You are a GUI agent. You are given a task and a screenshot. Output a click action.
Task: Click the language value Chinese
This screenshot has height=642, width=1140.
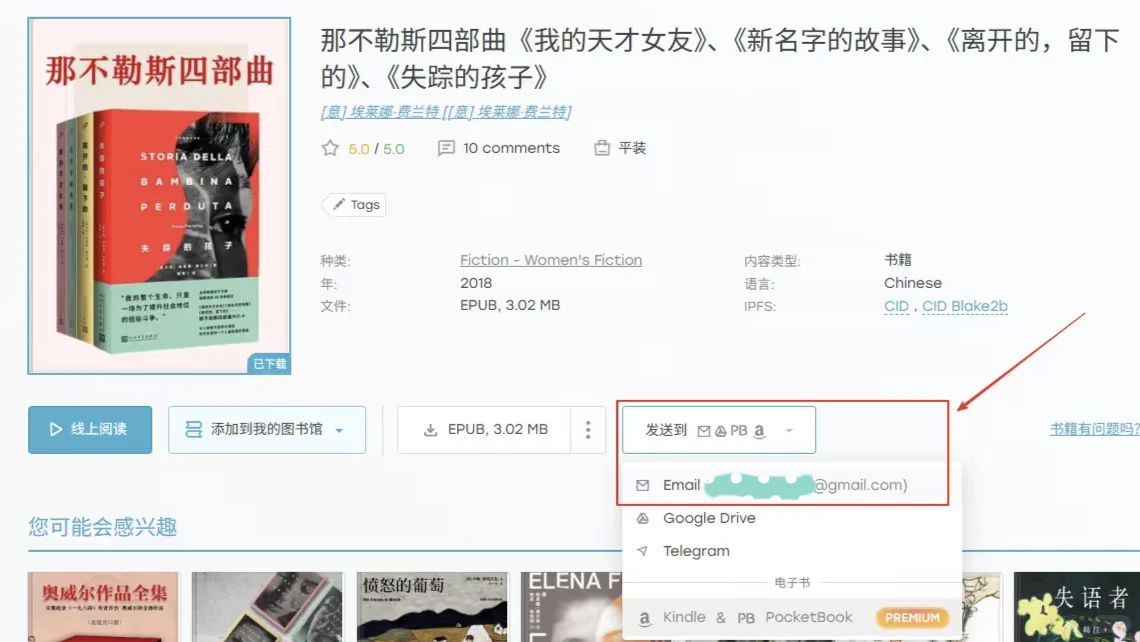pyautogui.click(x=913, y=283)
